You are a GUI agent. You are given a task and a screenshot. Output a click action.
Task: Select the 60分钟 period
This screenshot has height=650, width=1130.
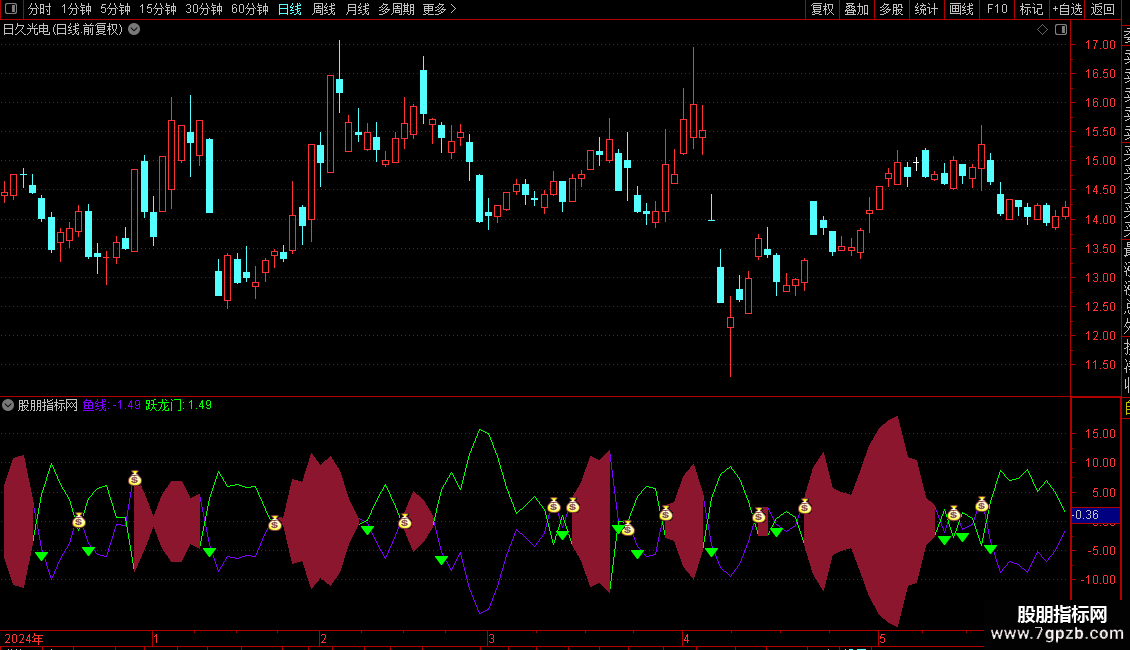click(x=250, y=9)
